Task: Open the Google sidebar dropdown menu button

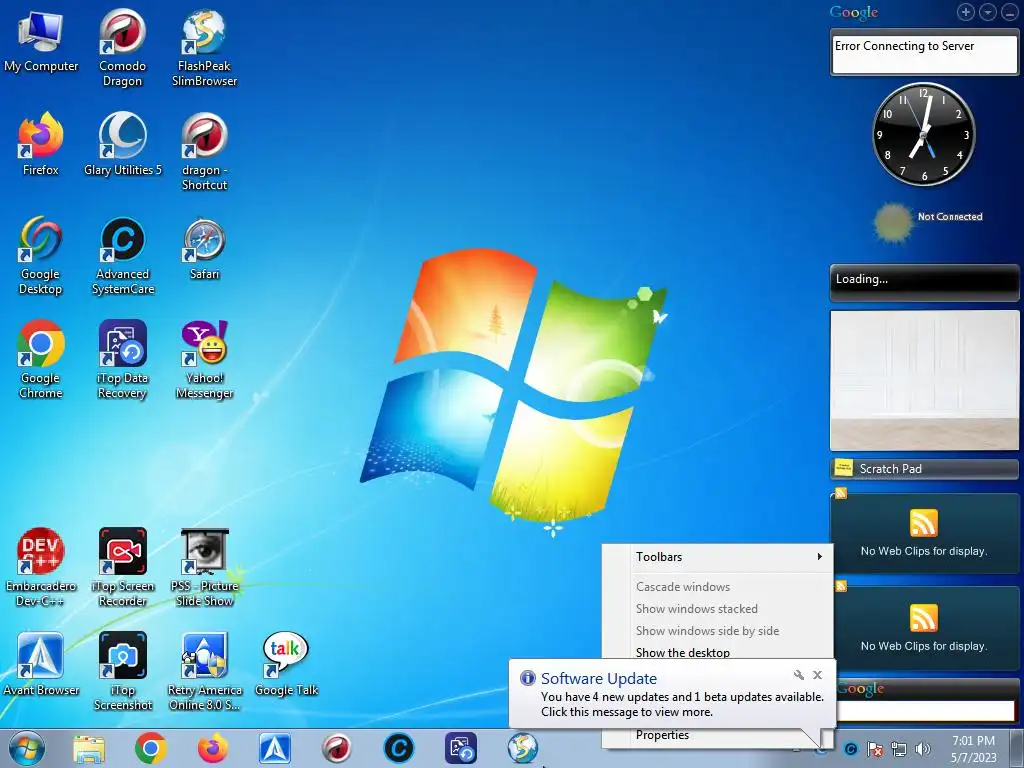Action: point(988,12)
